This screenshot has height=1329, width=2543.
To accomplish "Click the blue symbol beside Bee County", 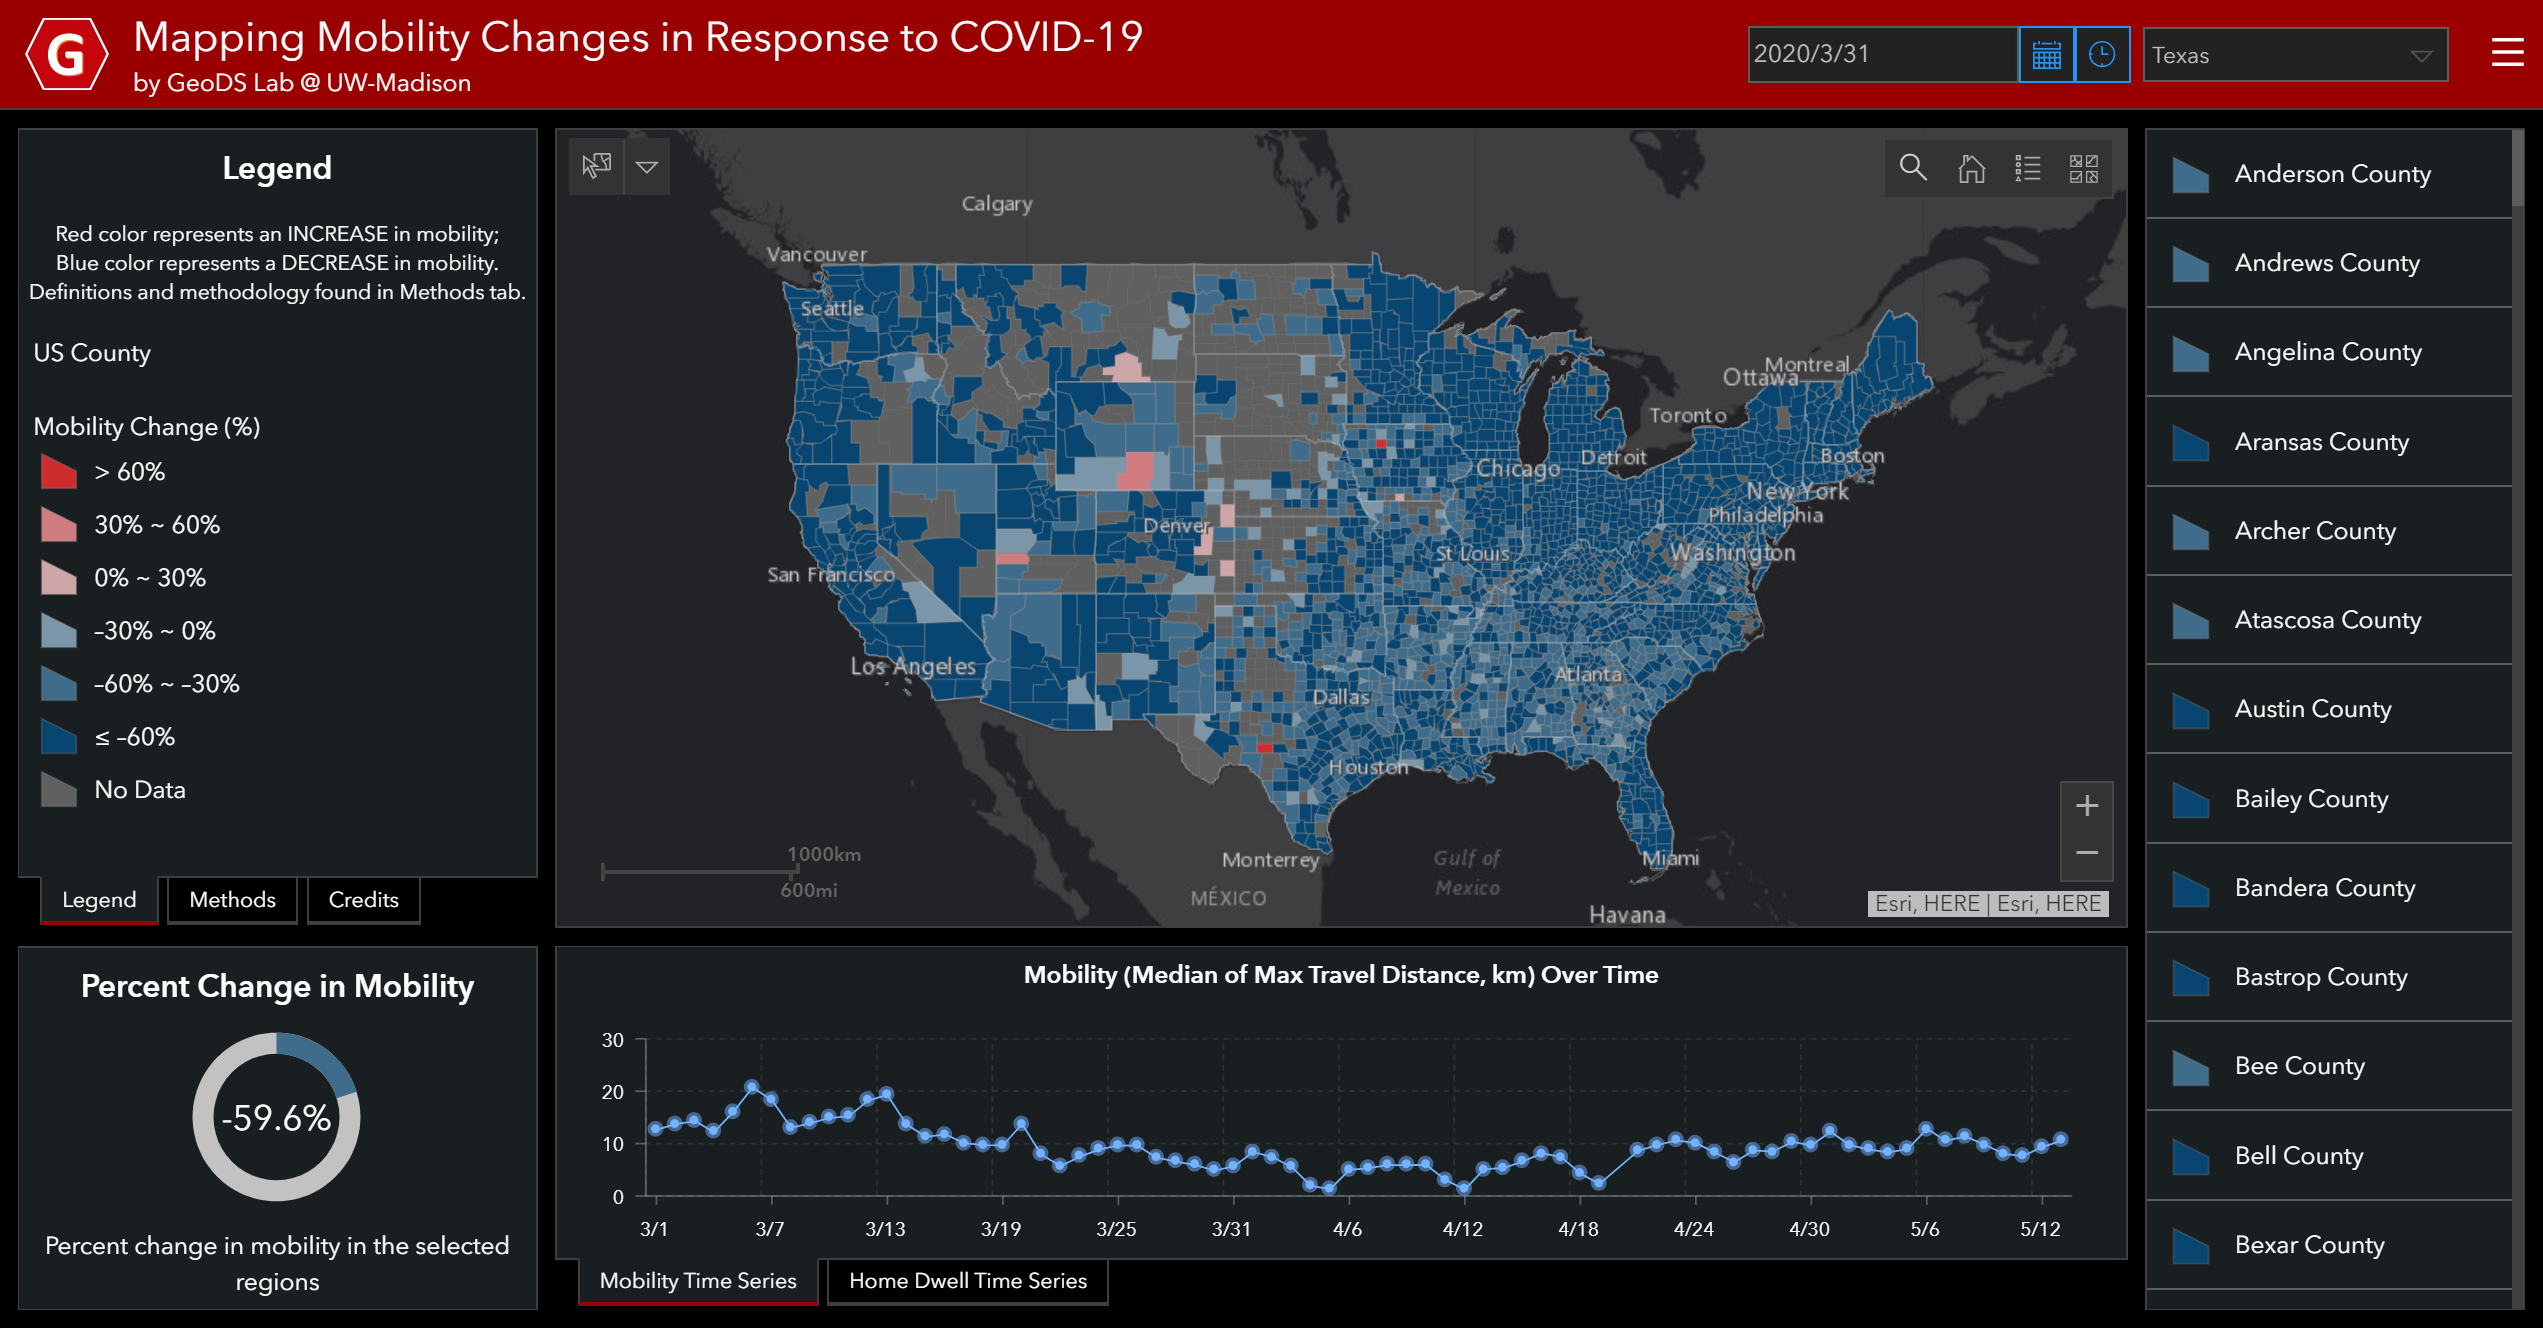I will [x=2190, y=1067].
